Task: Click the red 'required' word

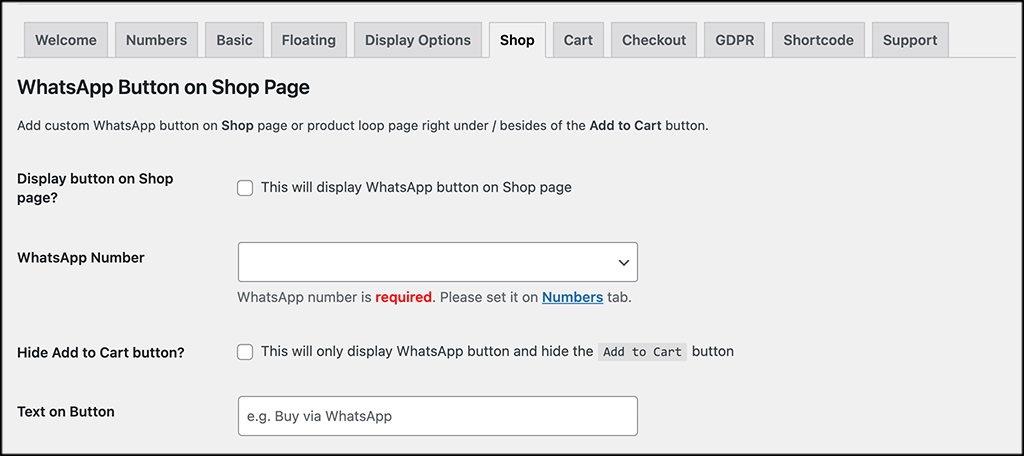Action: (404, 297)
